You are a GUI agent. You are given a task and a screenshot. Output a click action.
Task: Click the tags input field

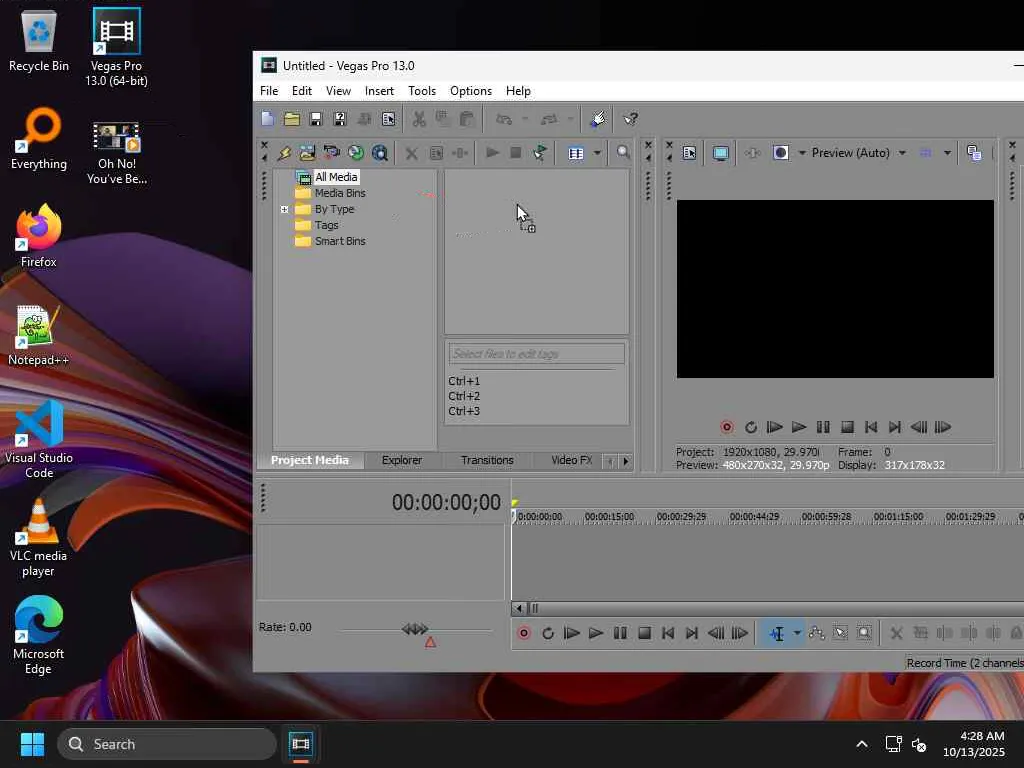point(536,353)
